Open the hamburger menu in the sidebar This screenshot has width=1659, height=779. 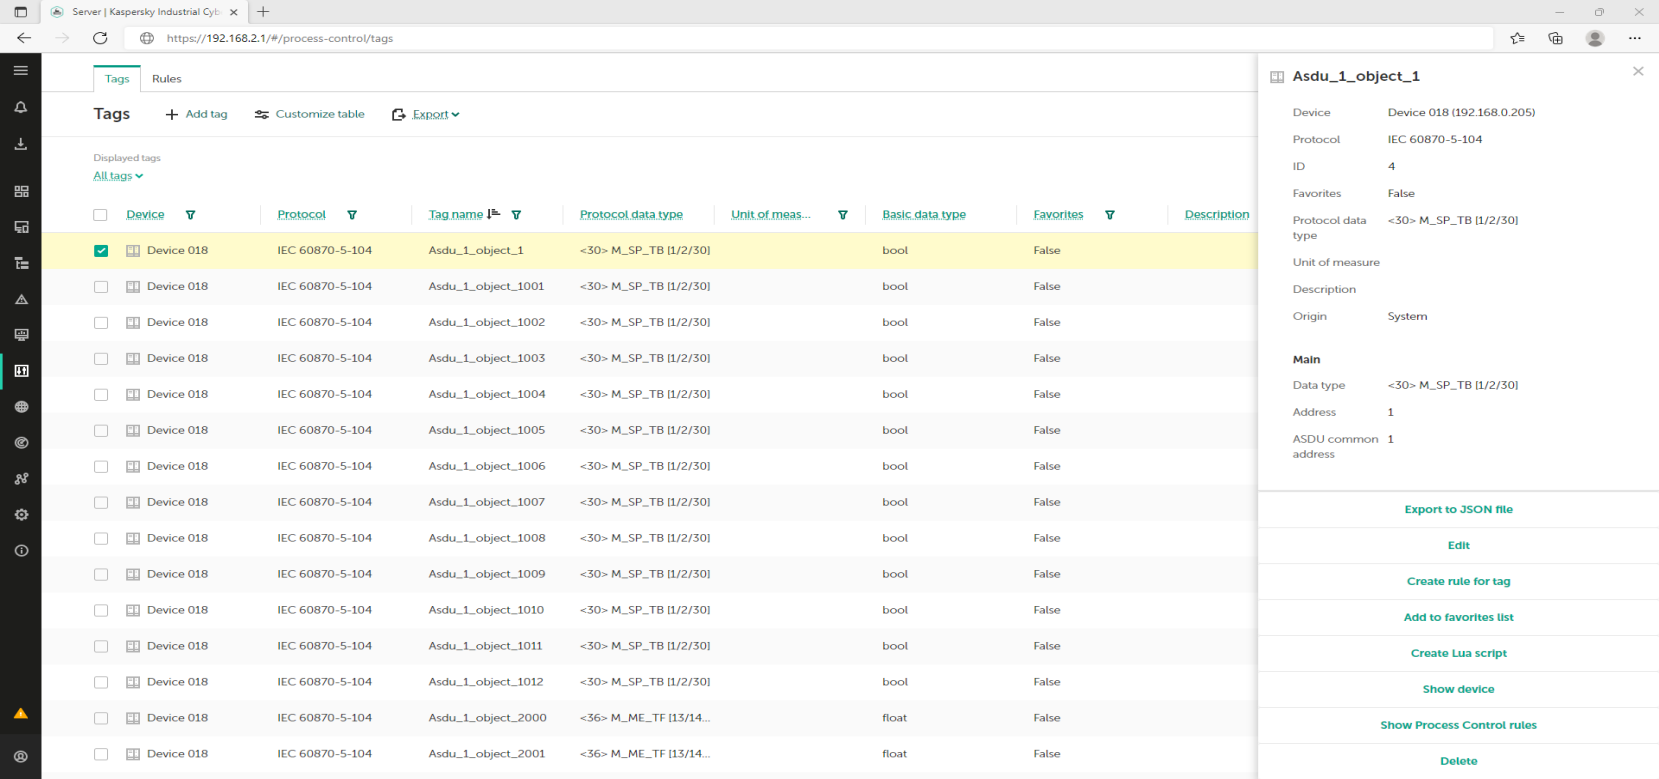pyautogui.click(x=20, y=71)
